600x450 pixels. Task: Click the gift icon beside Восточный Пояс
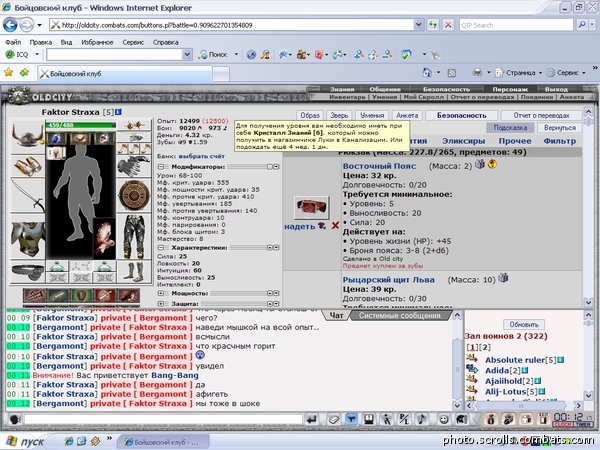point(479,164)
